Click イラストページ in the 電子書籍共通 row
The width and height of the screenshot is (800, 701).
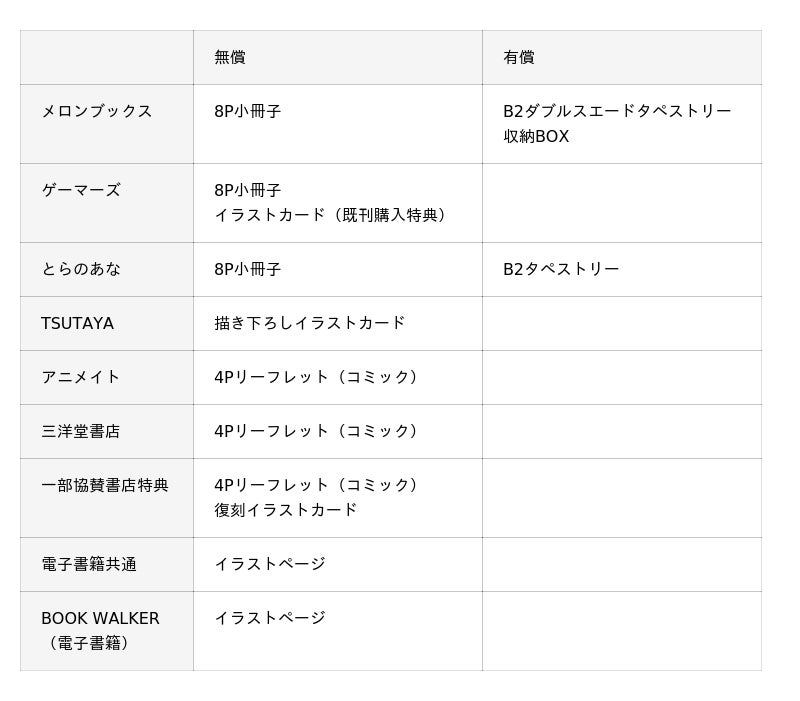click(270, 565)
